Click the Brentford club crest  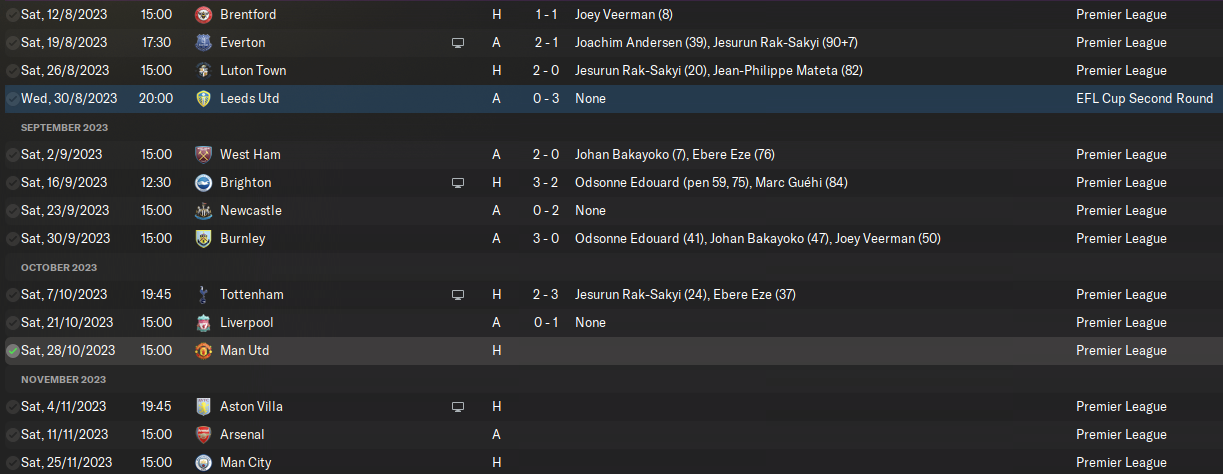pos(204,15)
